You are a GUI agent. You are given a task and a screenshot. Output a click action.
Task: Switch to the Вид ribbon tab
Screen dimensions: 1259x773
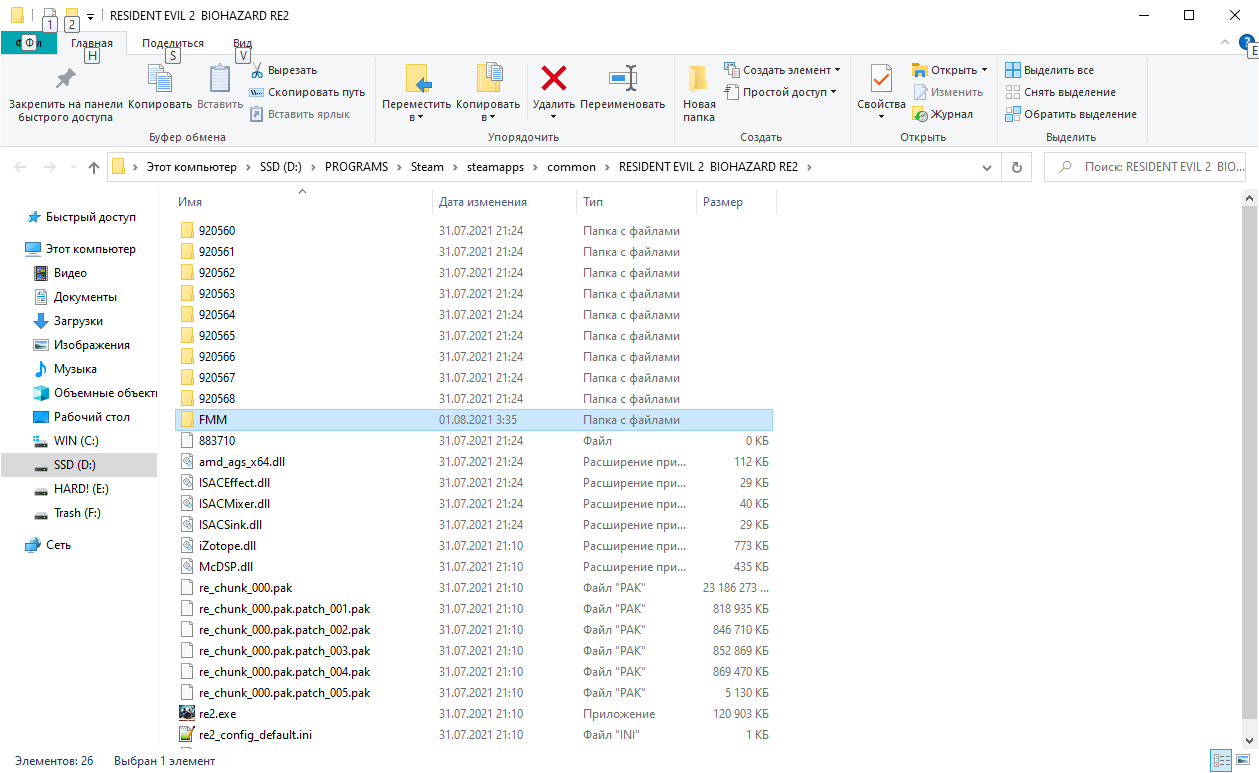[x=242, y=43]
